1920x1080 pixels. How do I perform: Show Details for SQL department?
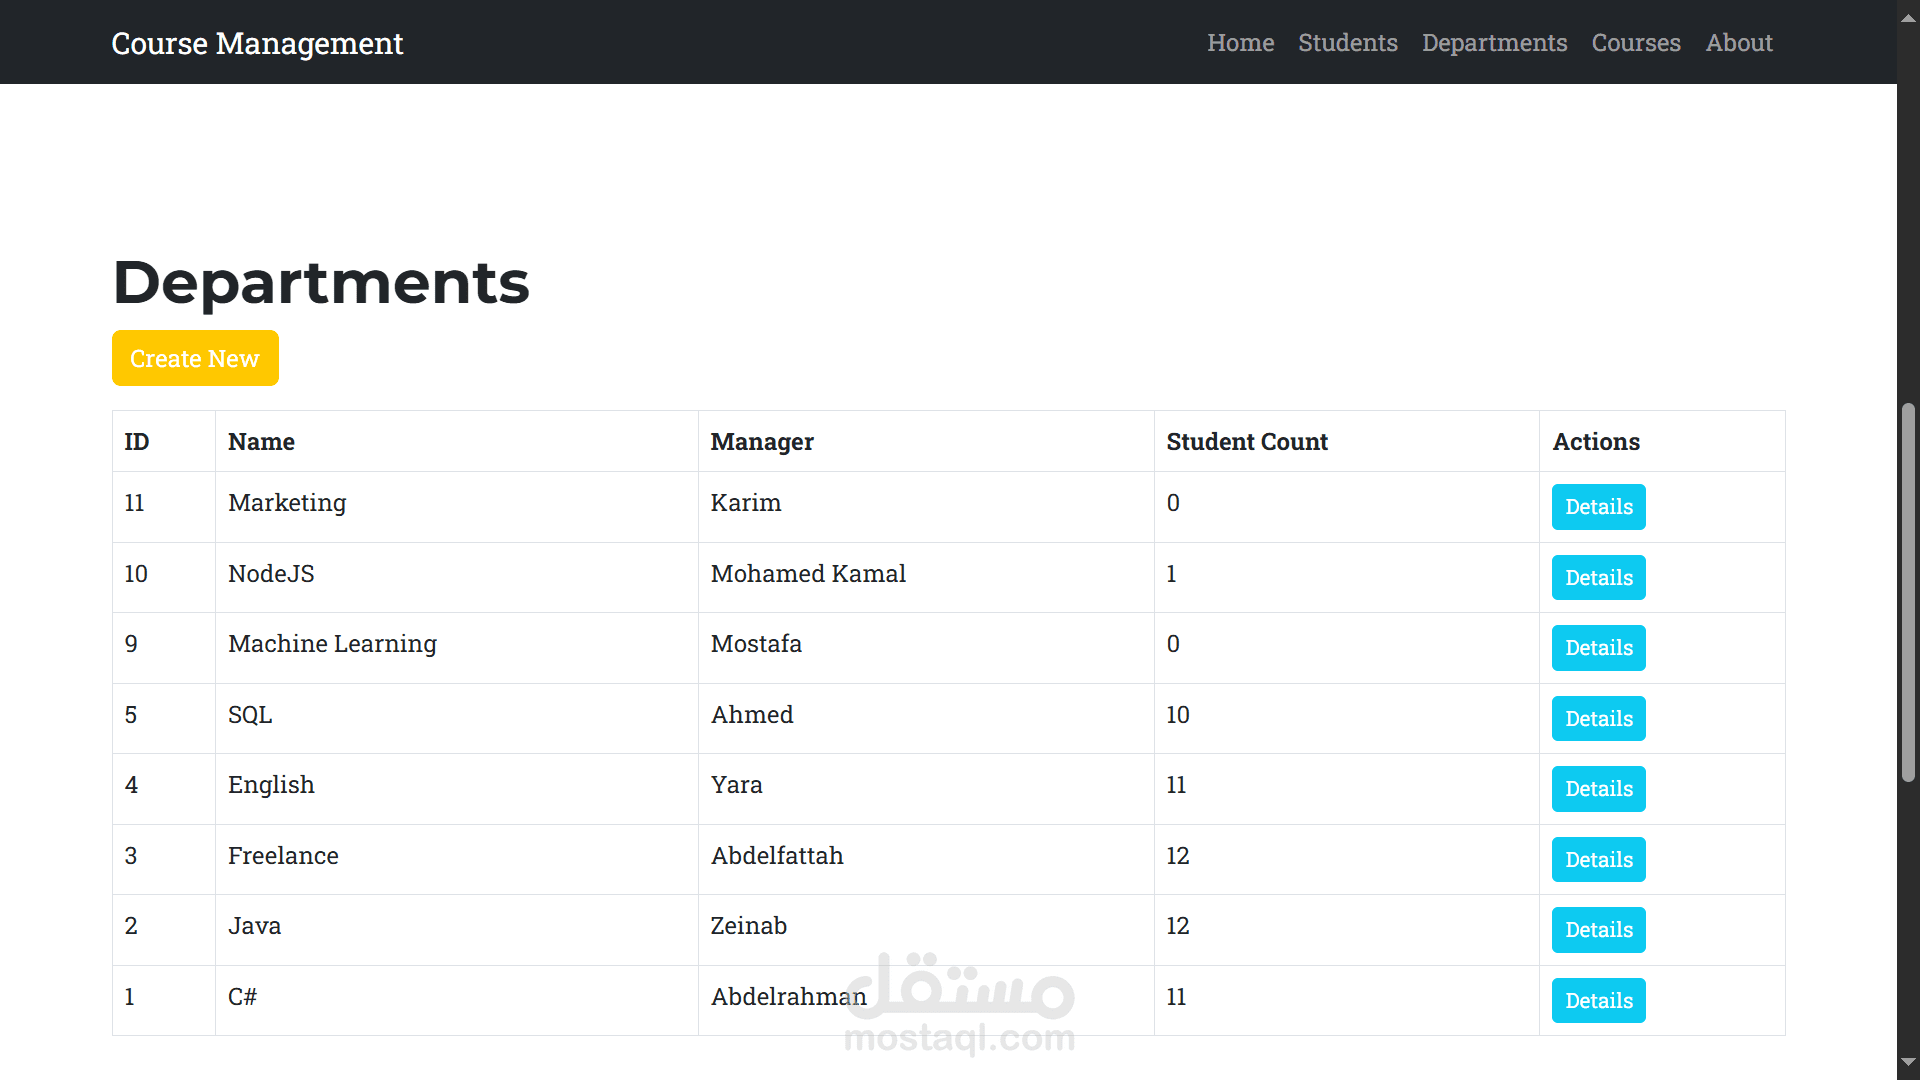coord(1597,719)
